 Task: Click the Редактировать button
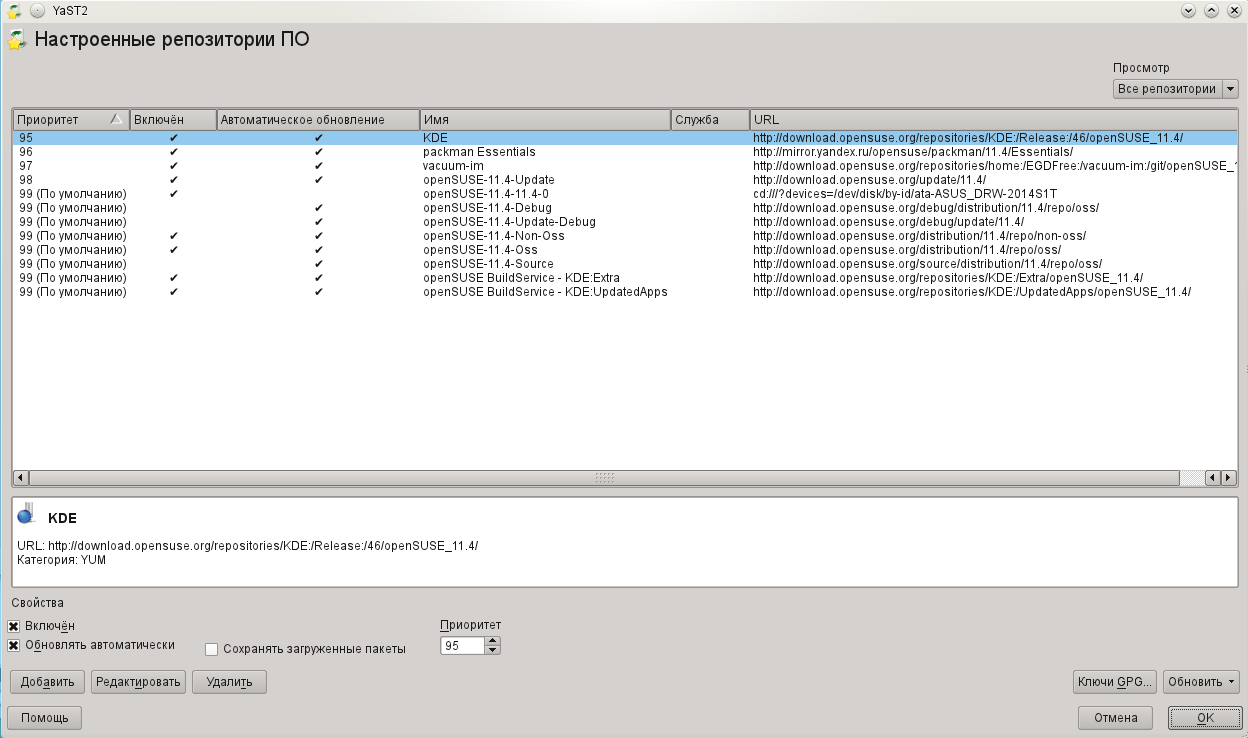pos(139,682)
